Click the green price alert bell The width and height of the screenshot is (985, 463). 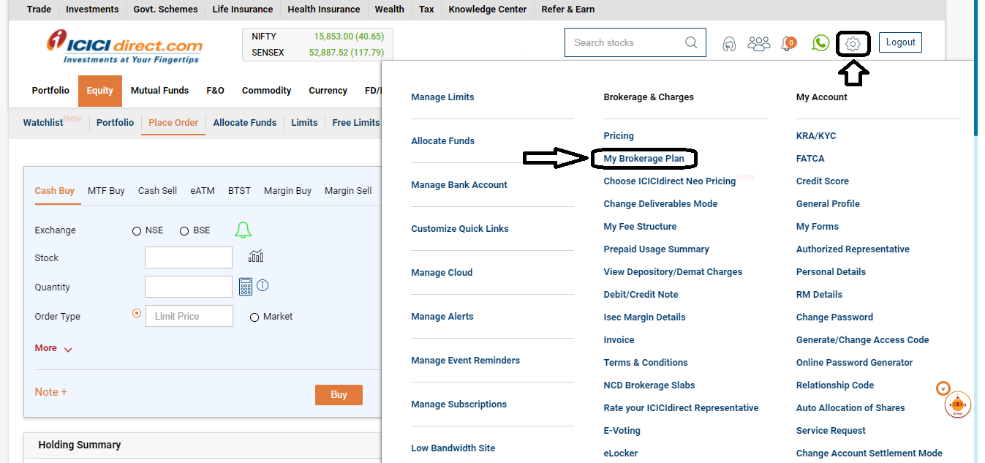coord(243,230)
